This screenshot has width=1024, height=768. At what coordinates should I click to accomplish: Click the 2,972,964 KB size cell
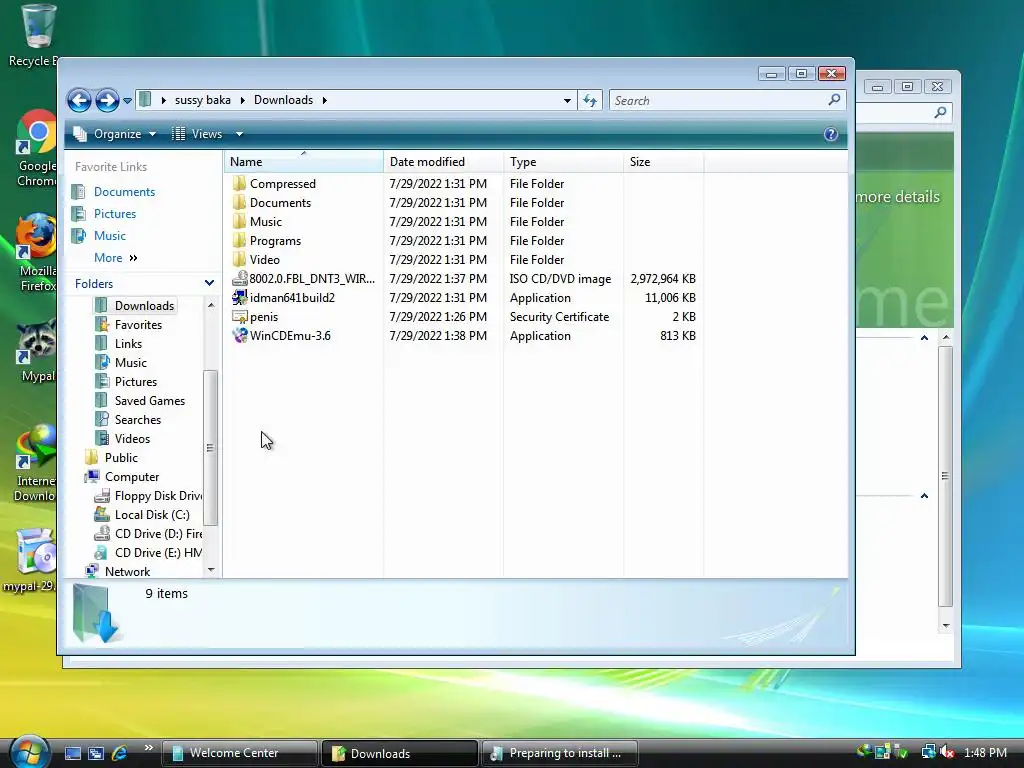tap(663, 278)
